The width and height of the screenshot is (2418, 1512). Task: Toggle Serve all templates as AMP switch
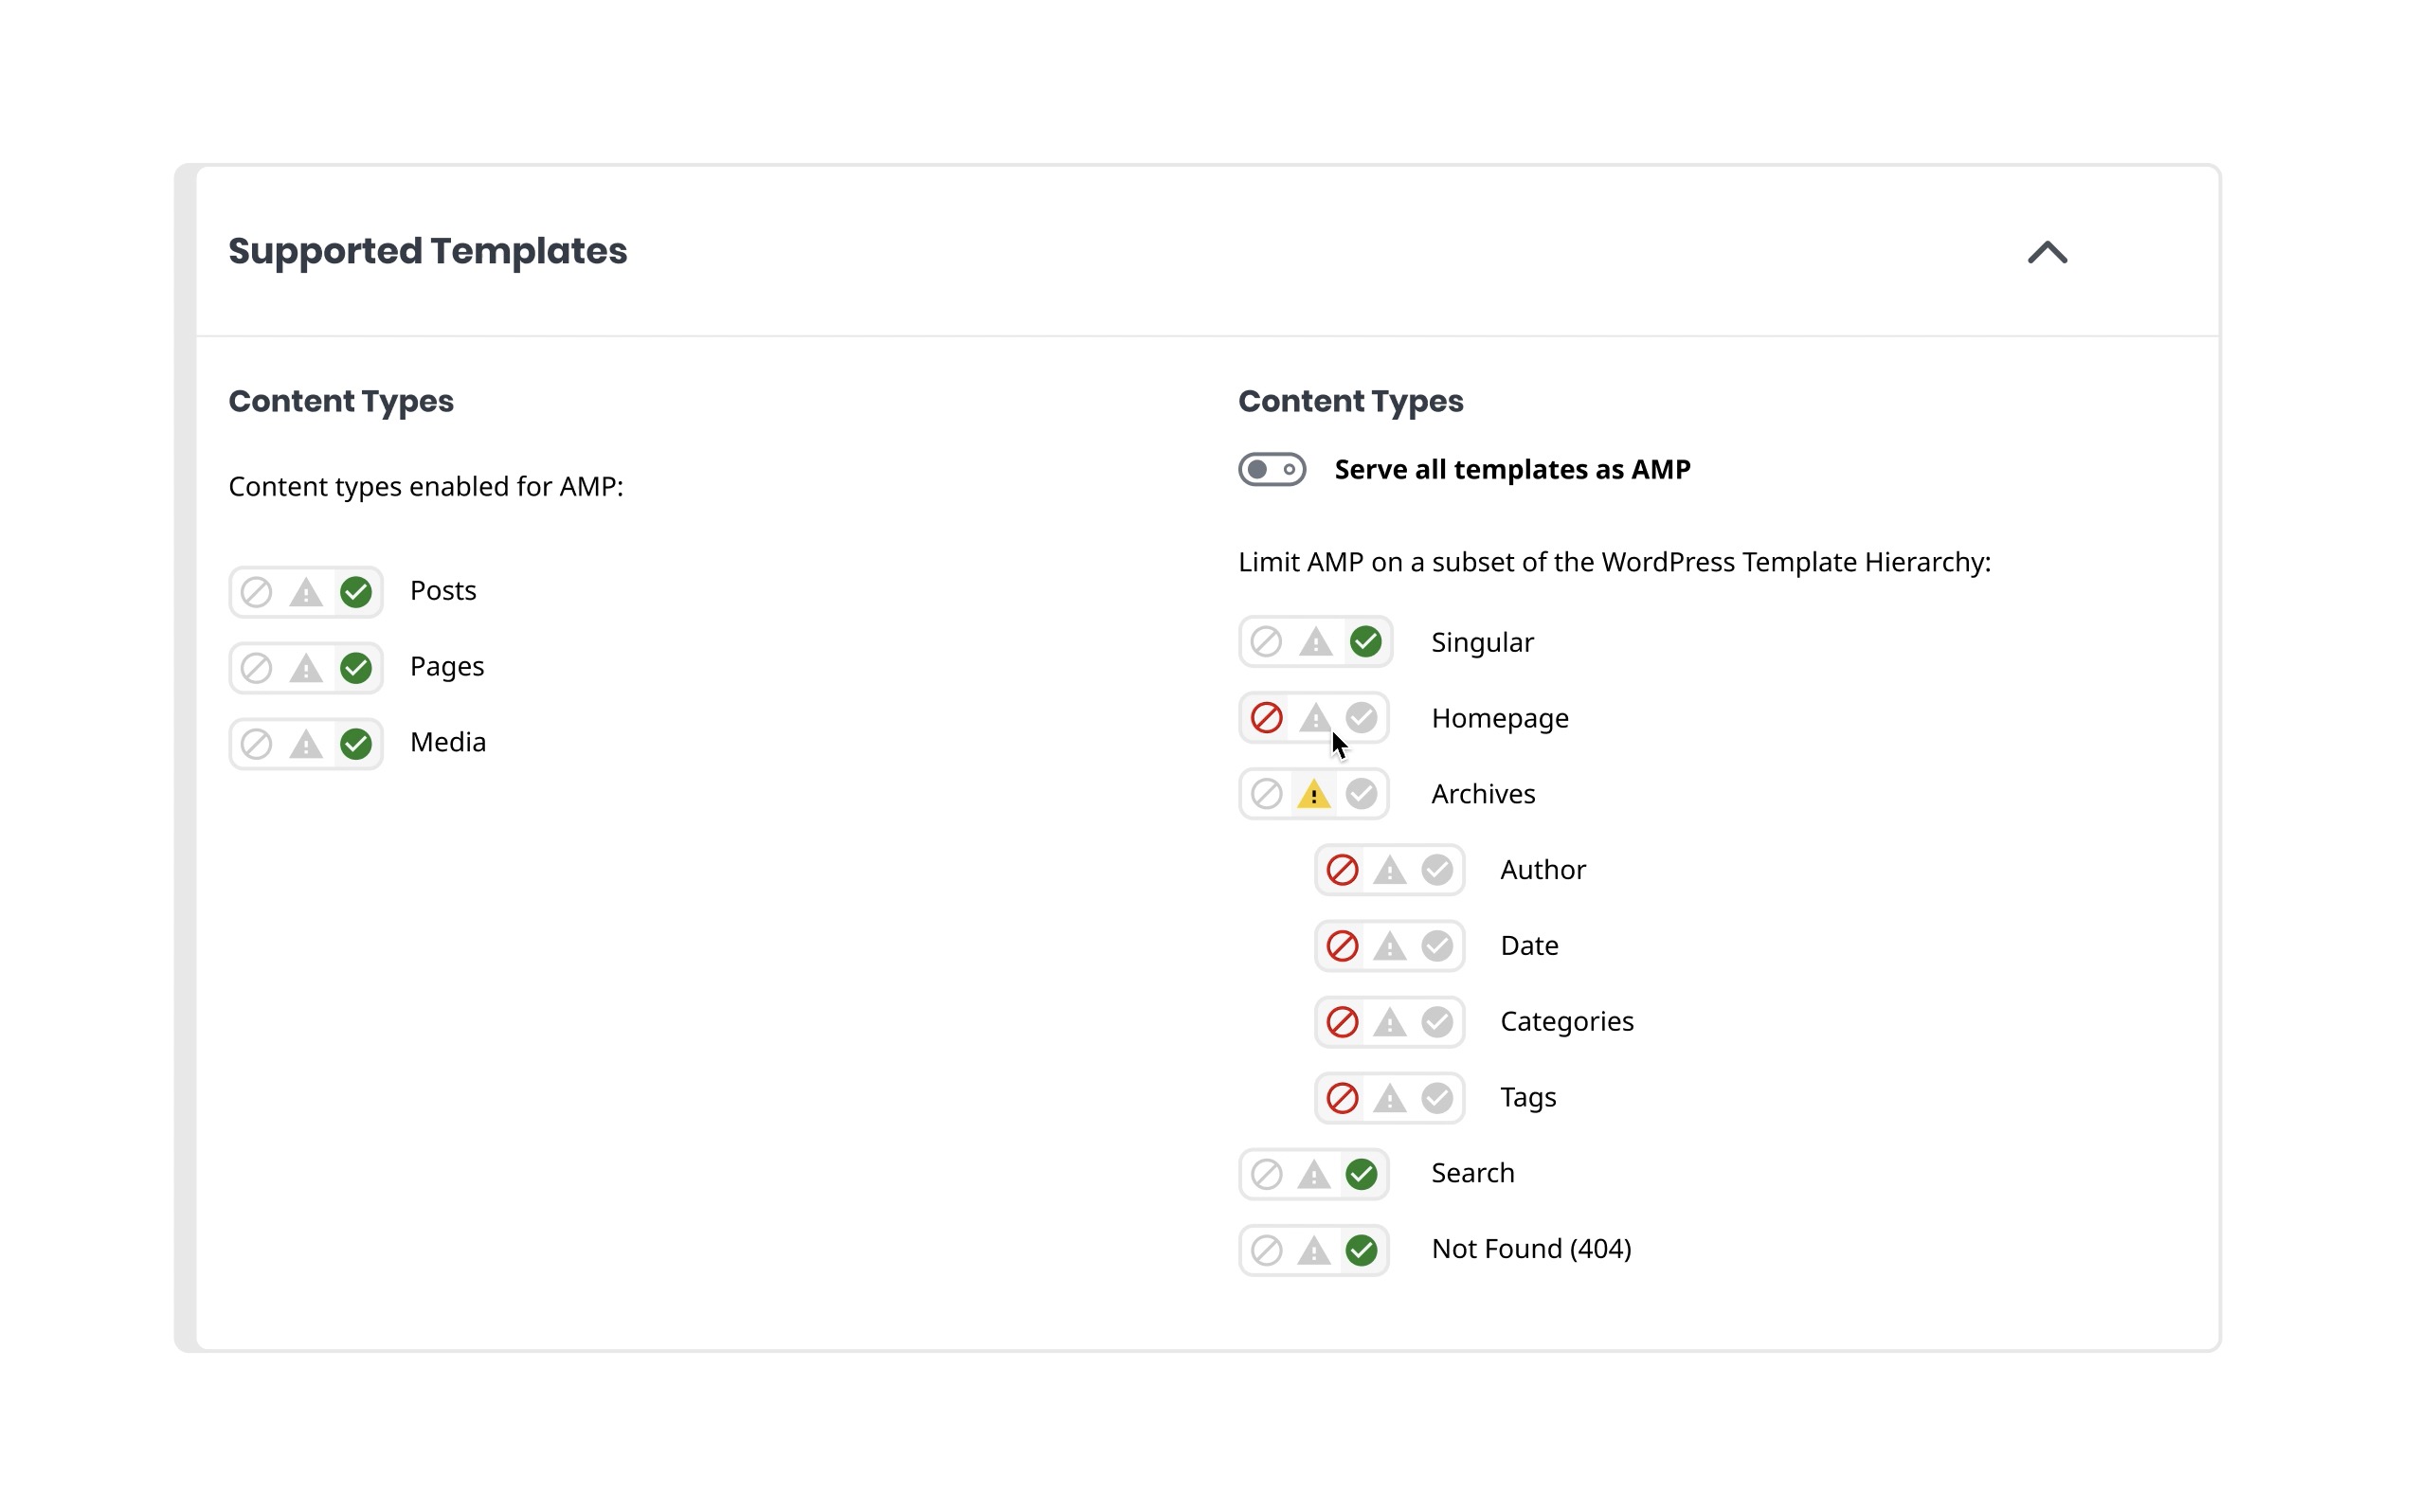1272,469
